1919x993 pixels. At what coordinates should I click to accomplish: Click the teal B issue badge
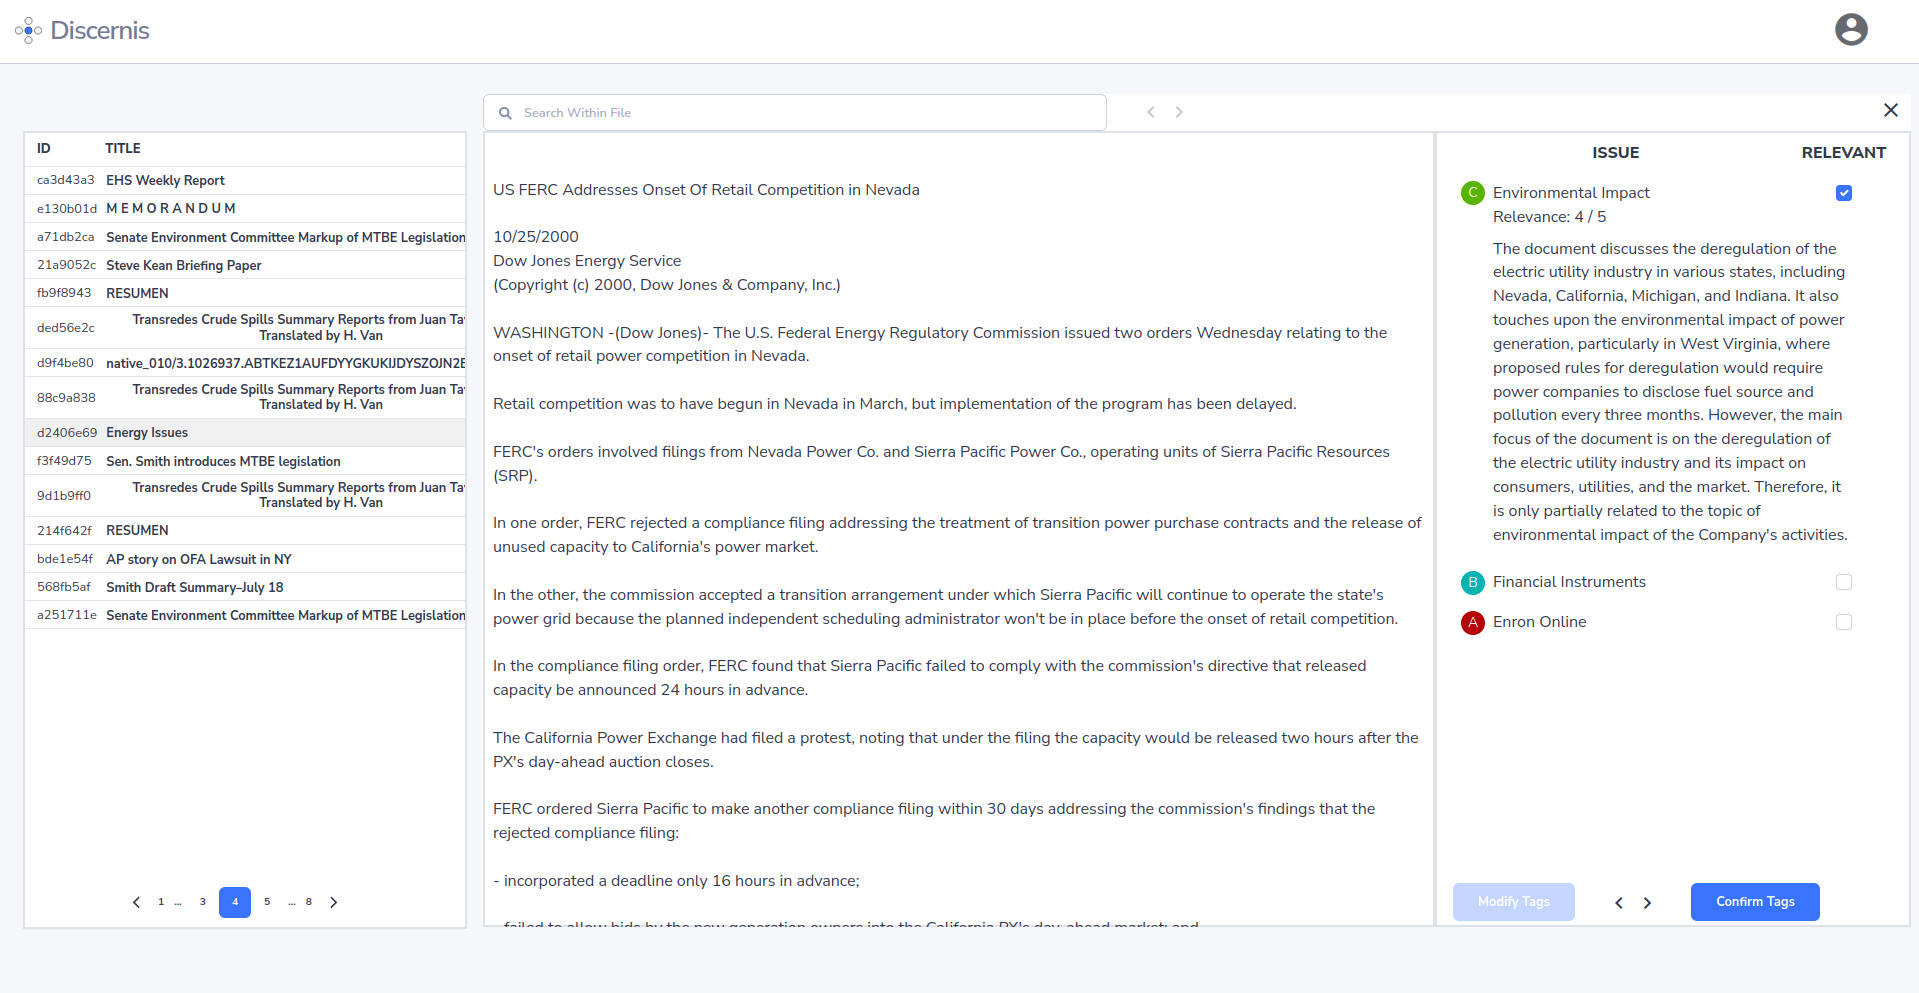click(x=1472, y=582)
